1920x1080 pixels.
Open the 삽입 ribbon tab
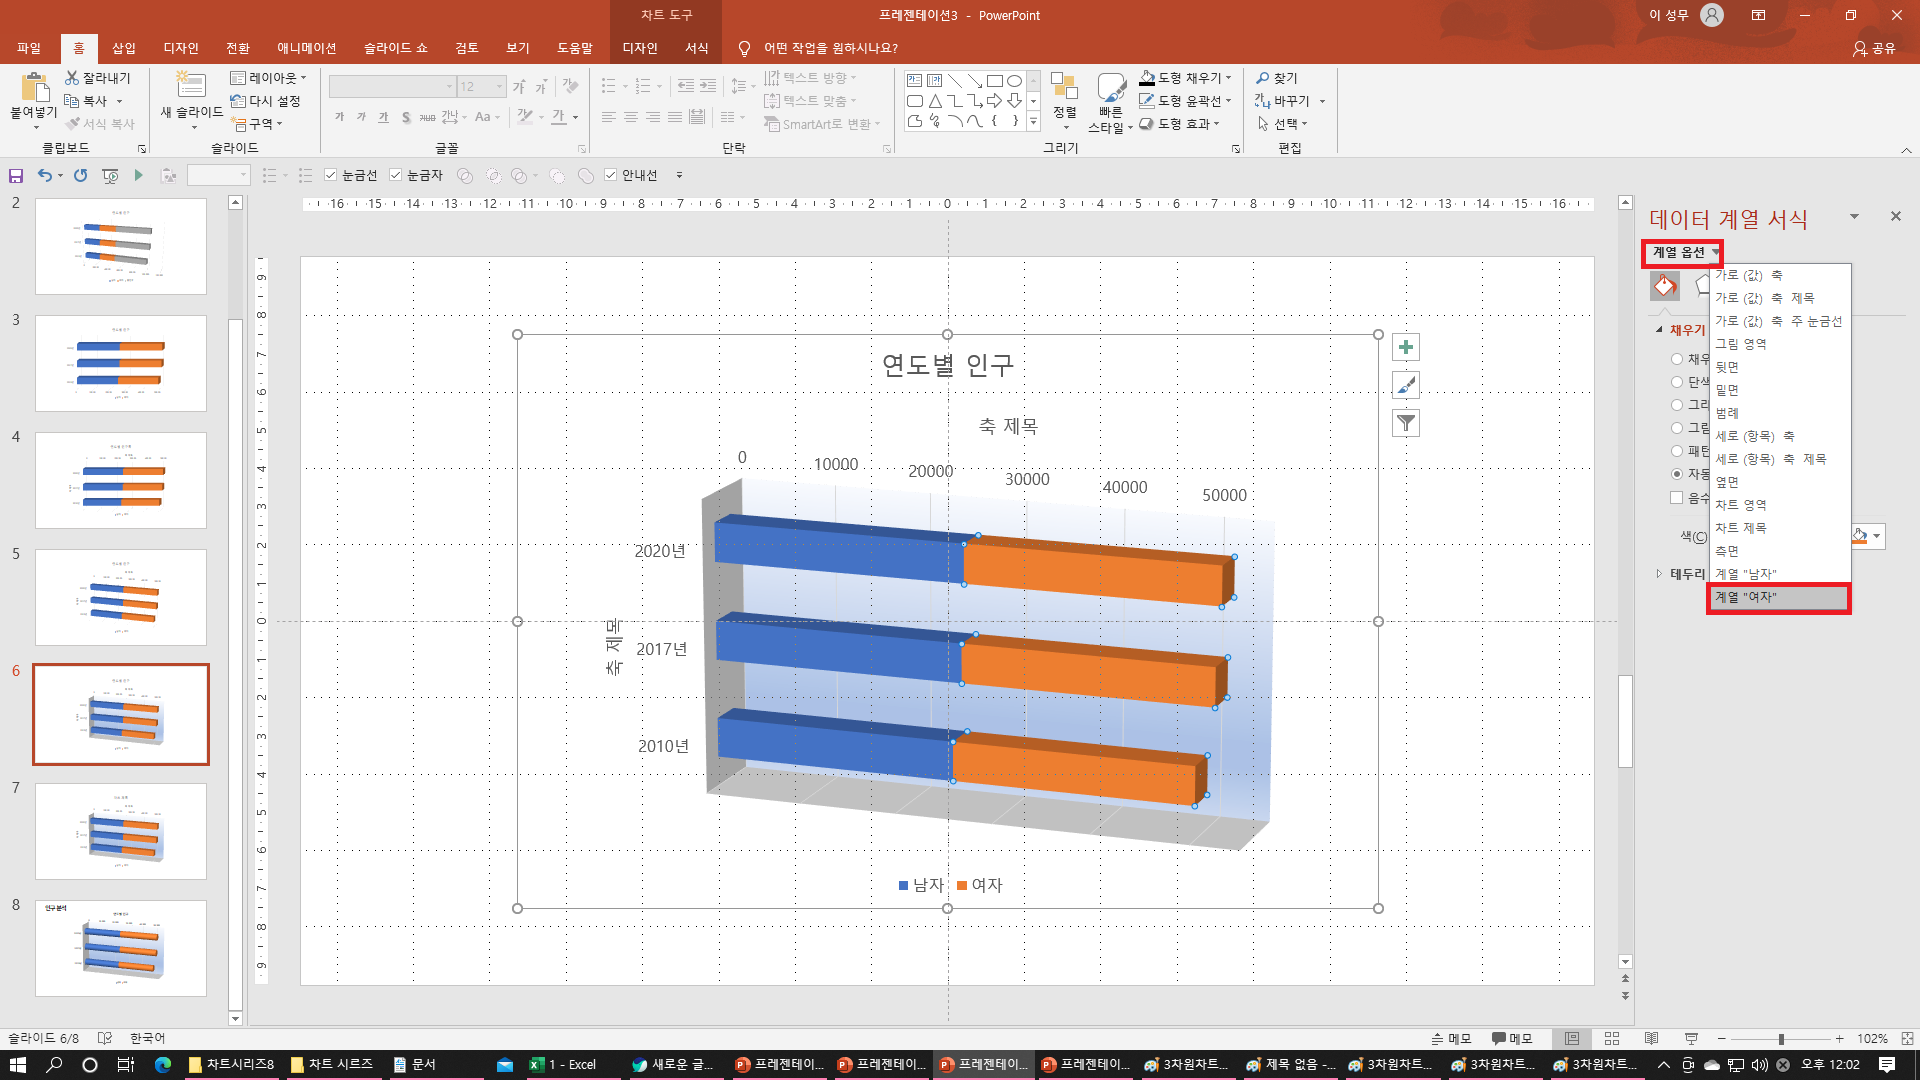click(x=124, y=48)
